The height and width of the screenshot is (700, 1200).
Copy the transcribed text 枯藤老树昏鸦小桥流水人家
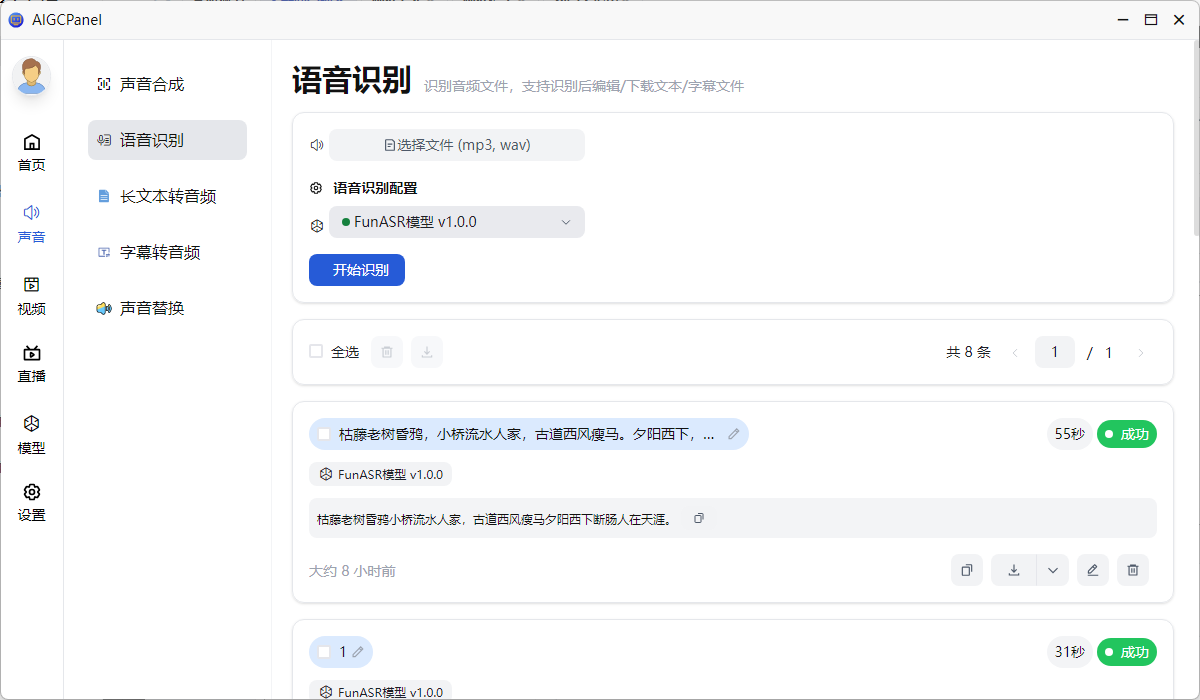click(699, 518)
